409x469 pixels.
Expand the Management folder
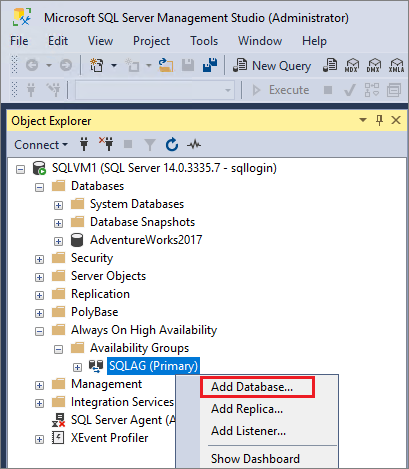(x=39, y=385)
